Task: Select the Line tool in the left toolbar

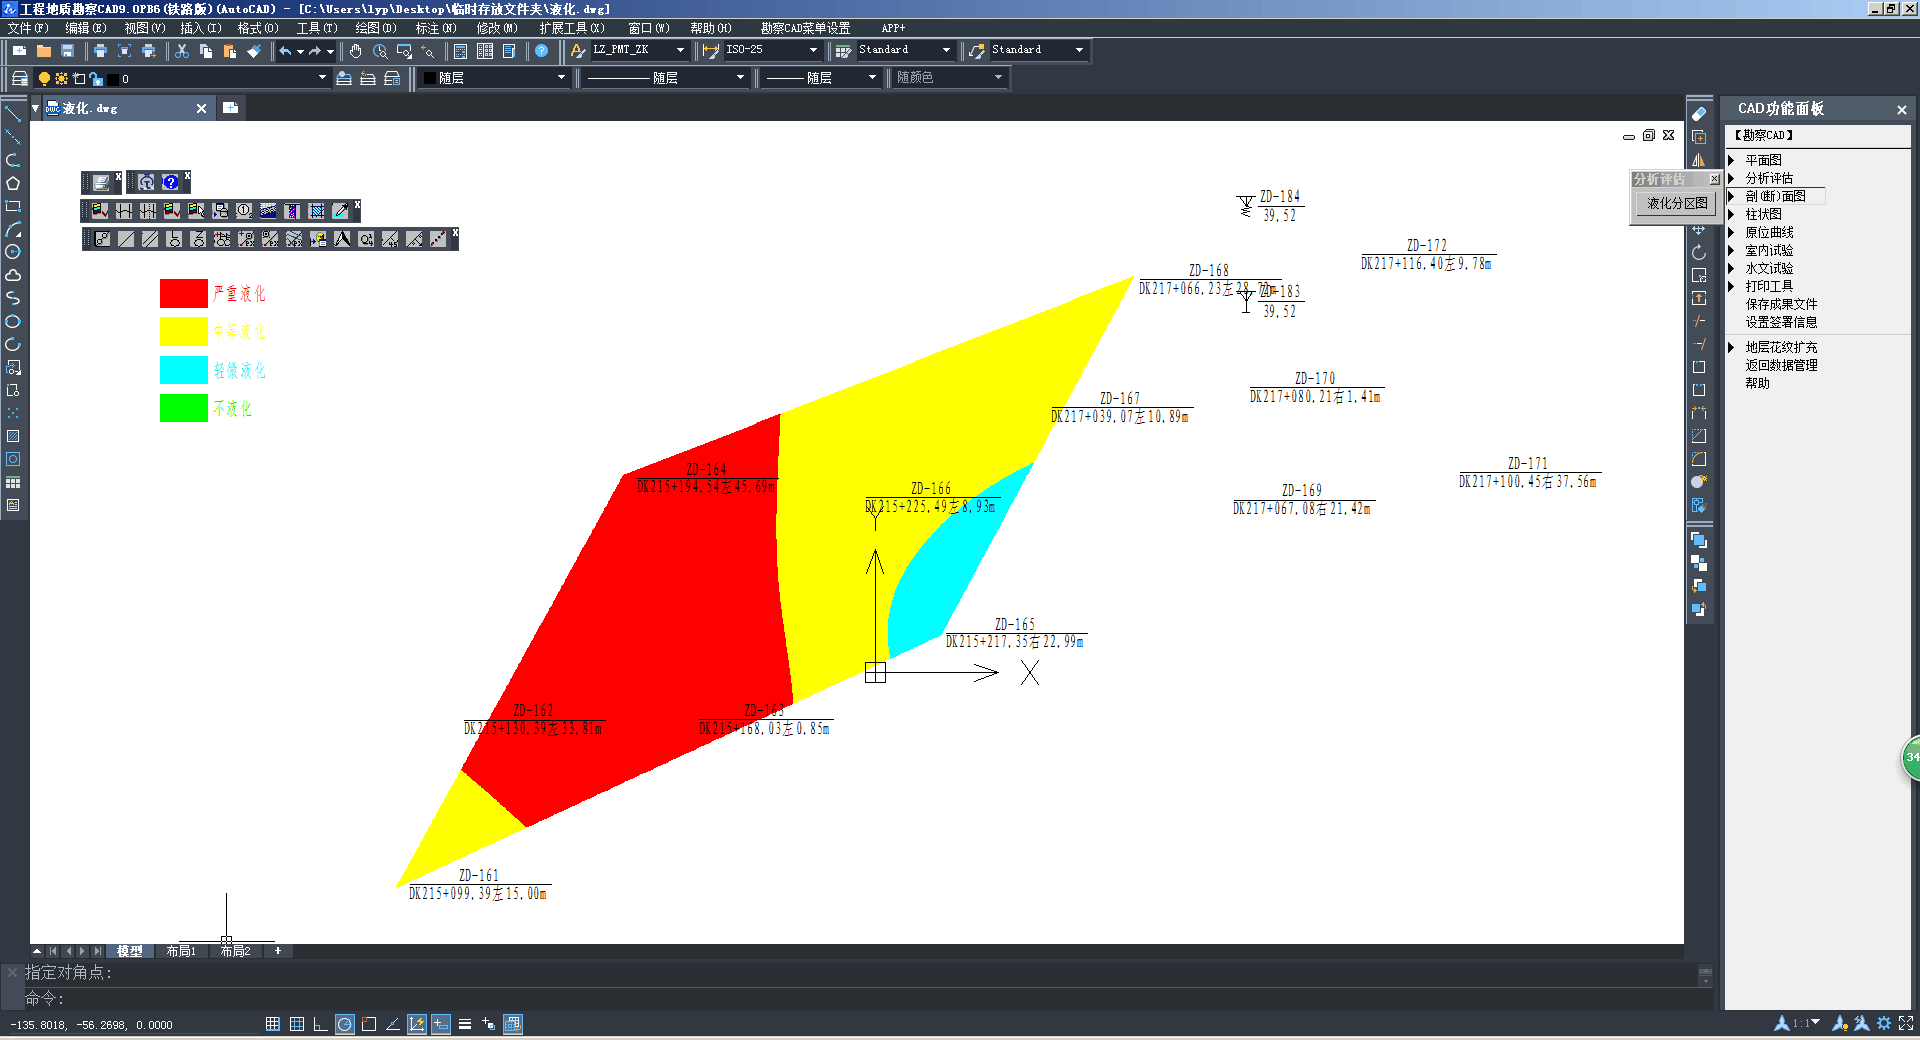Action: [13, 114]
